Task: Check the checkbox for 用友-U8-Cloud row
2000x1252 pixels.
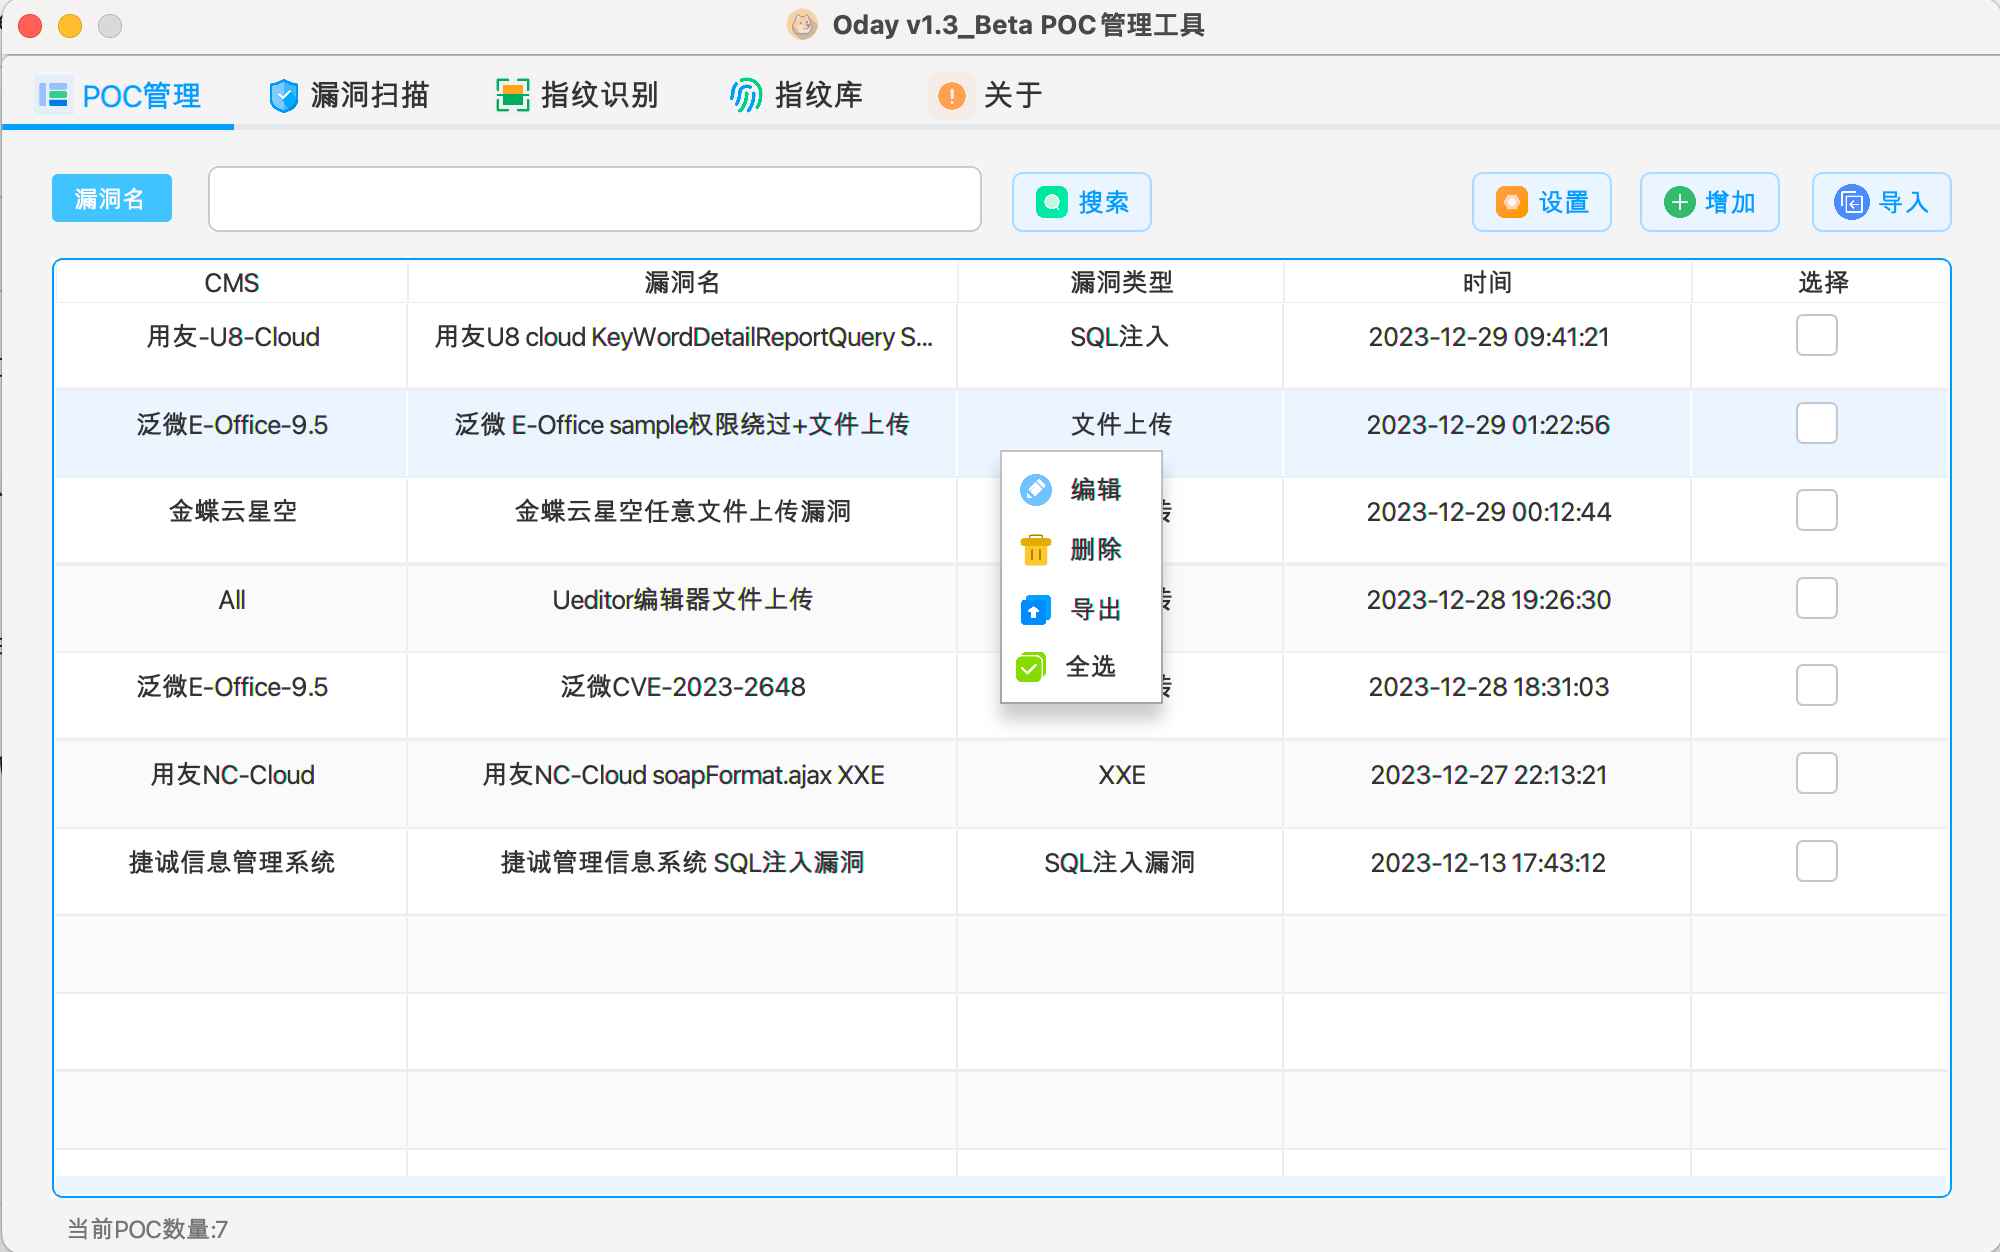Action: tap(1816, 336)
